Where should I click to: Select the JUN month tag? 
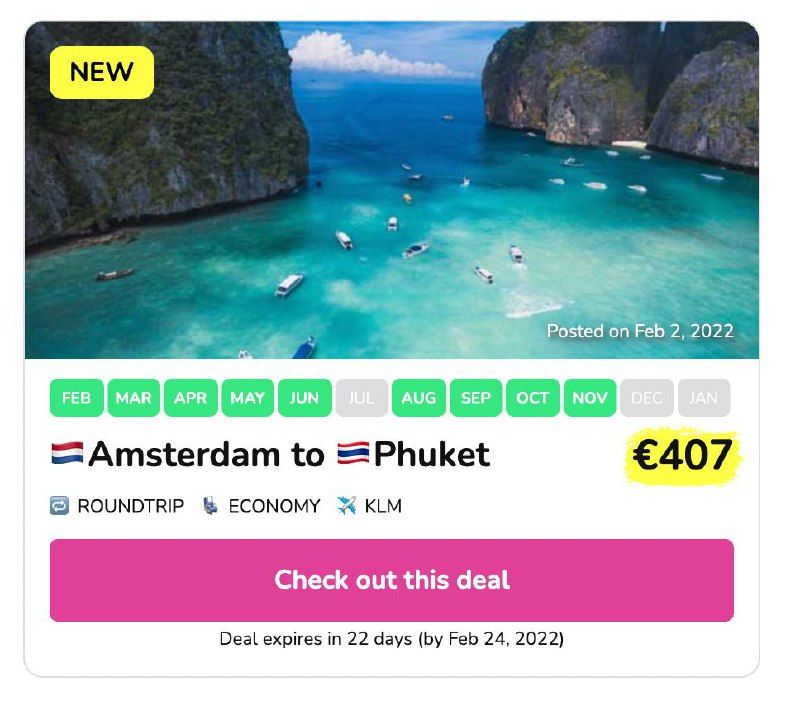point(305,397)
